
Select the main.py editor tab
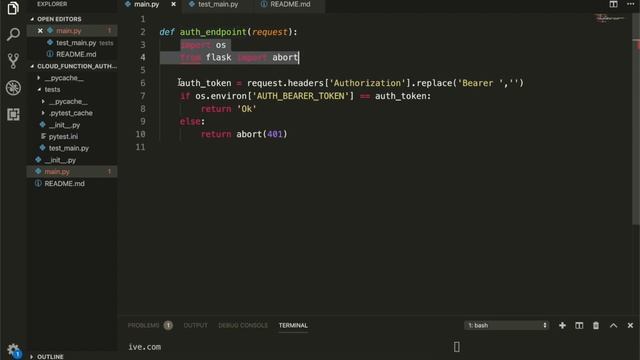click(147, 4)
